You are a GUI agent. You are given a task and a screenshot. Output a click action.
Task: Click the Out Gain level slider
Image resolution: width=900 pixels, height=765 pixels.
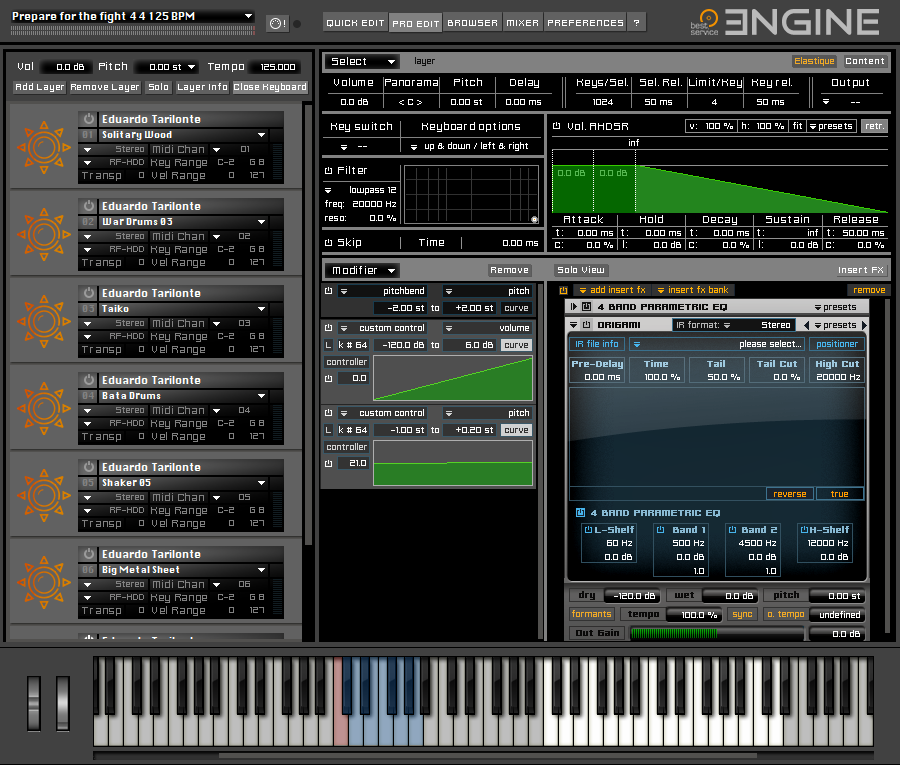click(x=716, y=634)
